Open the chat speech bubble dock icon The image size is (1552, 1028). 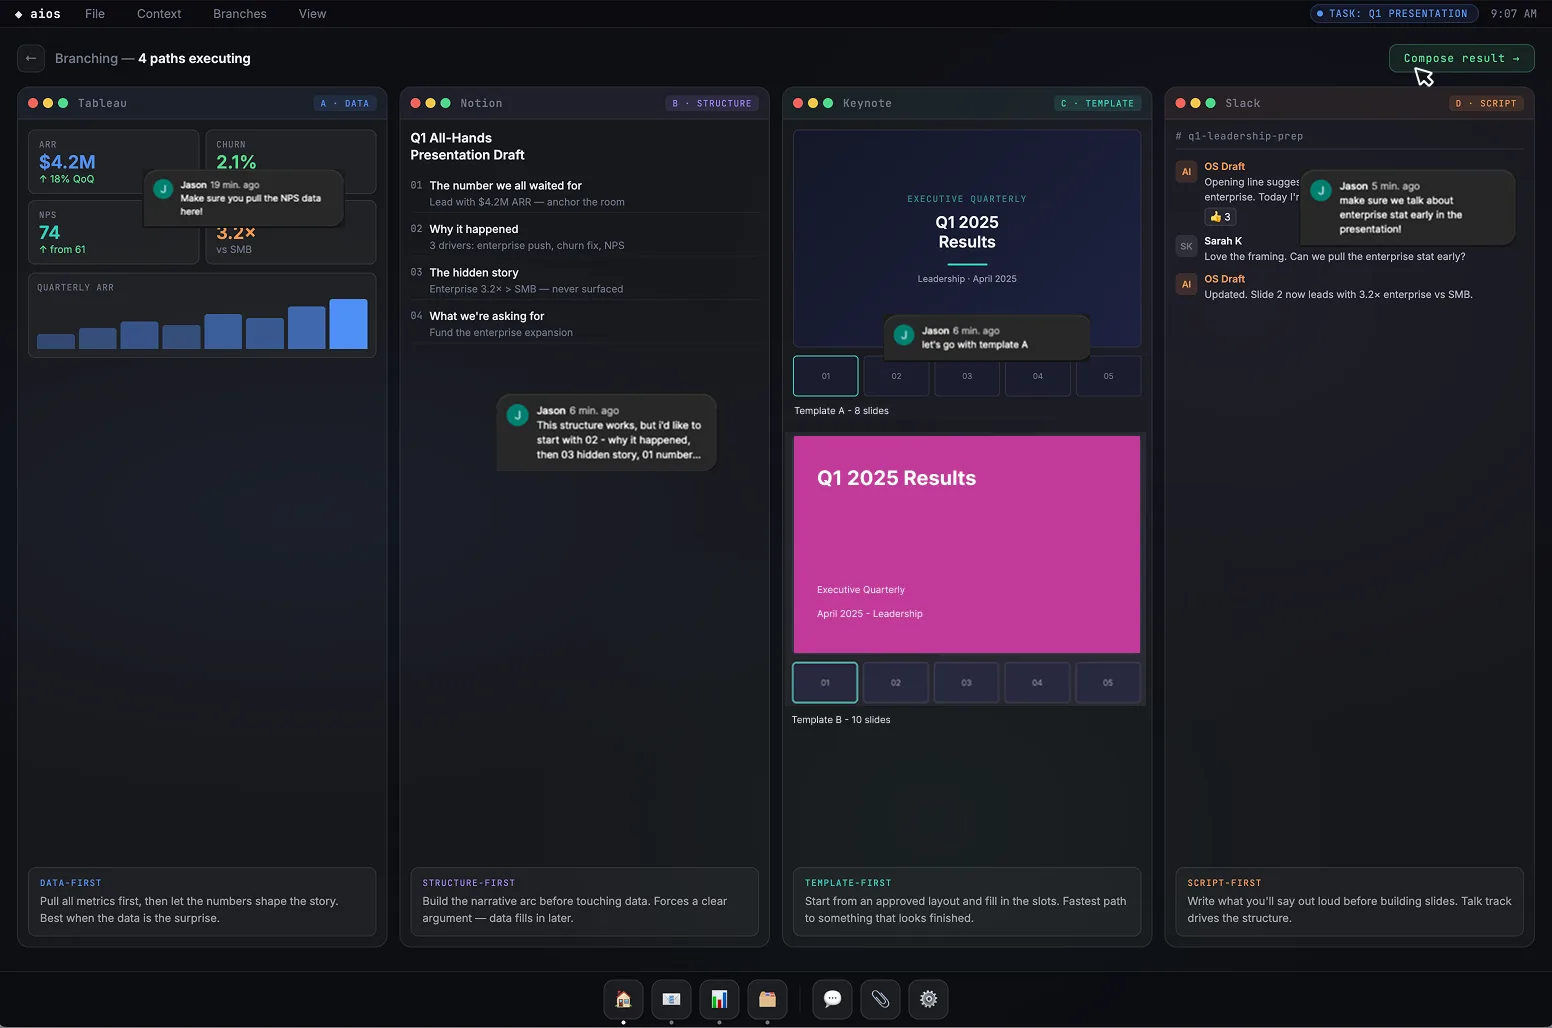coord(832,999)
